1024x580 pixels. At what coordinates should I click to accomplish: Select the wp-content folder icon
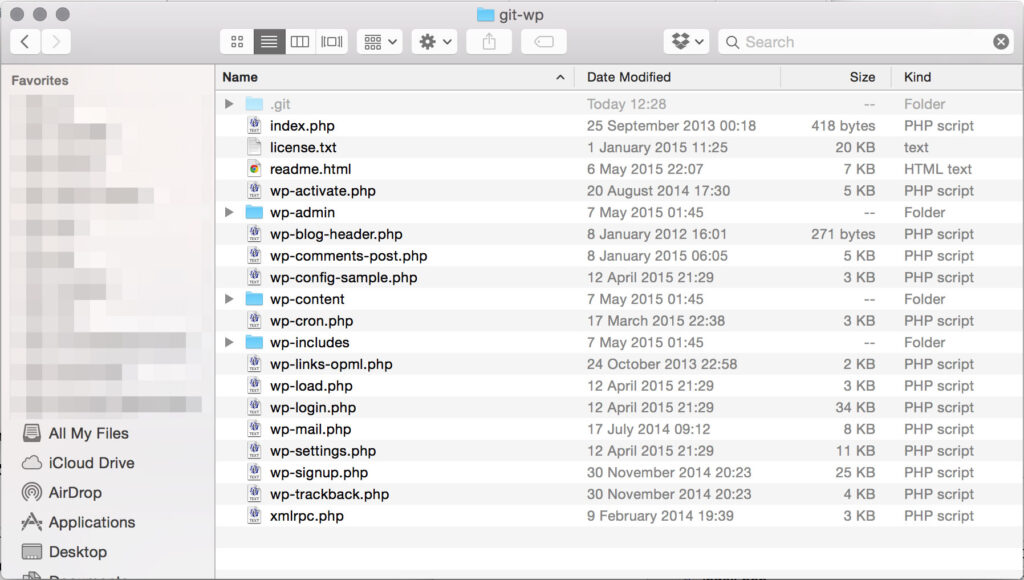pos(254,299)
